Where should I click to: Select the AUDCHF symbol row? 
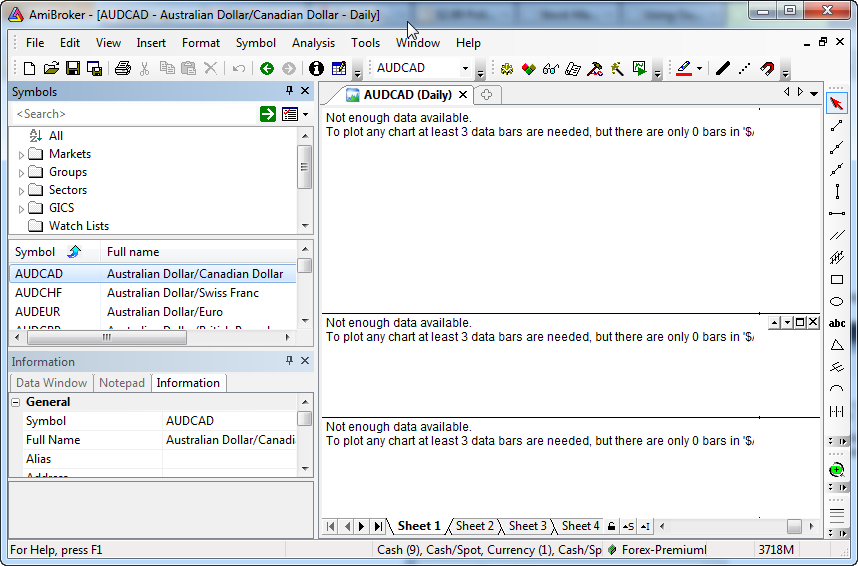(x=153, y=293)
